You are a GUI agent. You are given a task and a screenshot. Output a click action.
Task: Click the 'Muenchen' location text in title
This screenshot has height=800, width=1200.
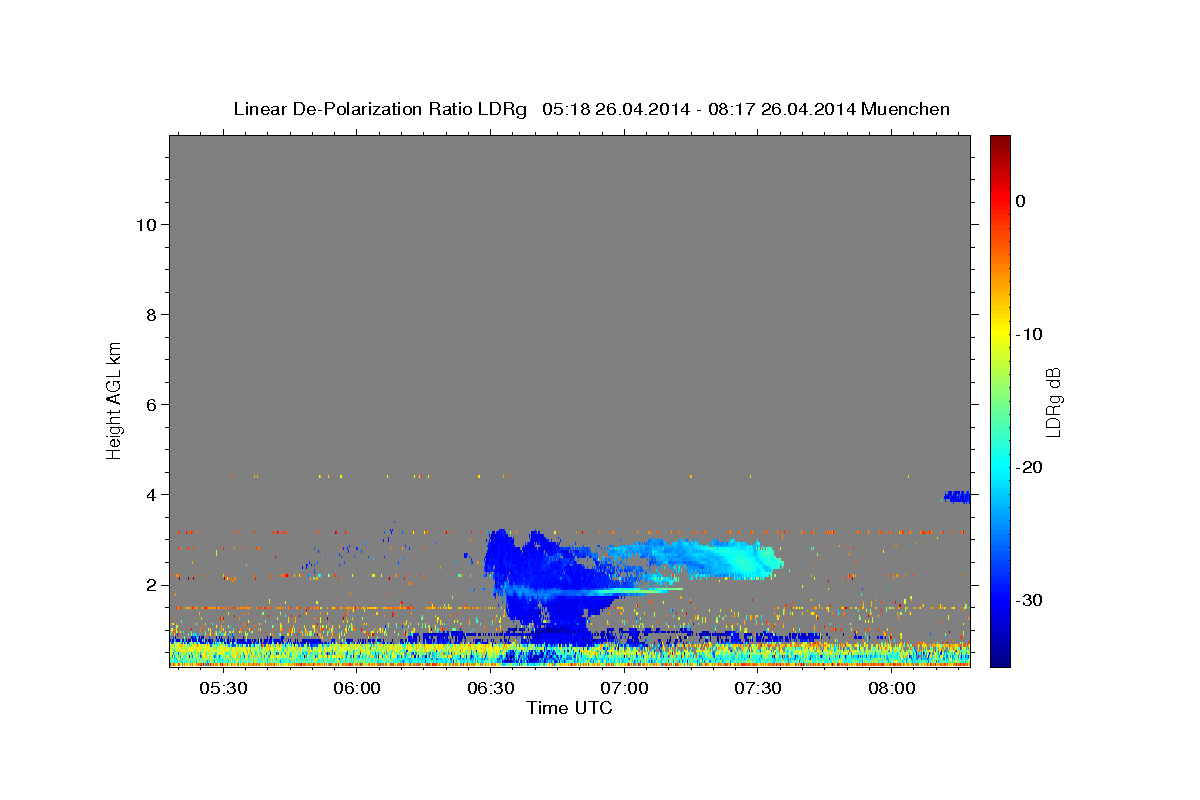(x=906, y=109)
